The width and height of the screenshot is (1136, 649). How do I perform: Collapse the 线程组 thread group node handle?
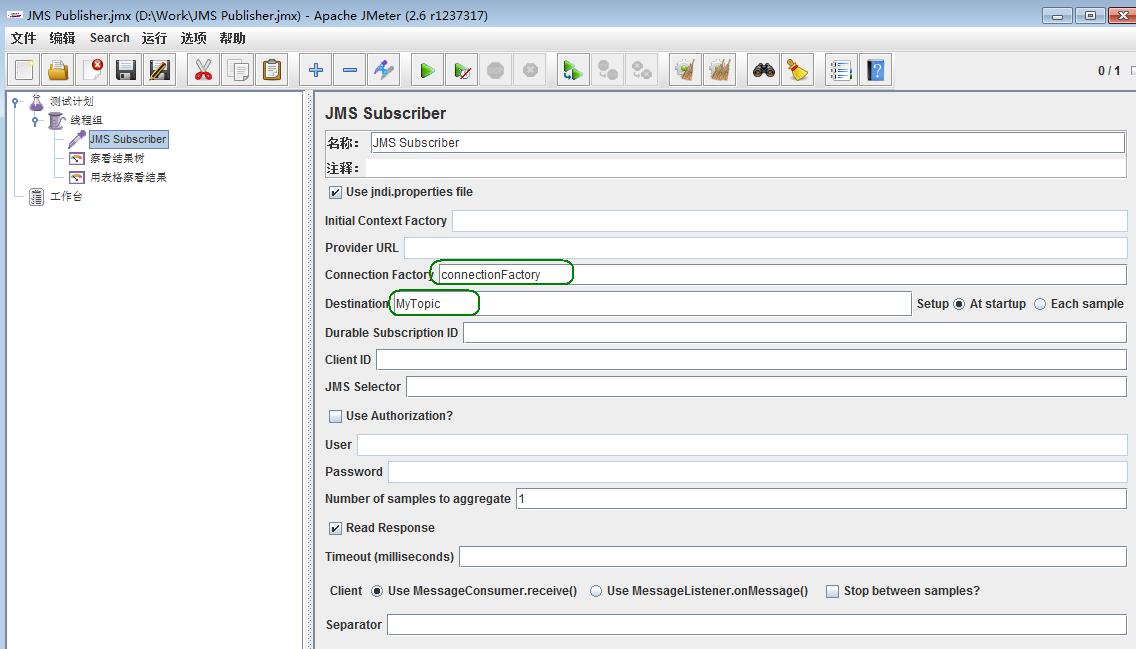click(35, 121)
